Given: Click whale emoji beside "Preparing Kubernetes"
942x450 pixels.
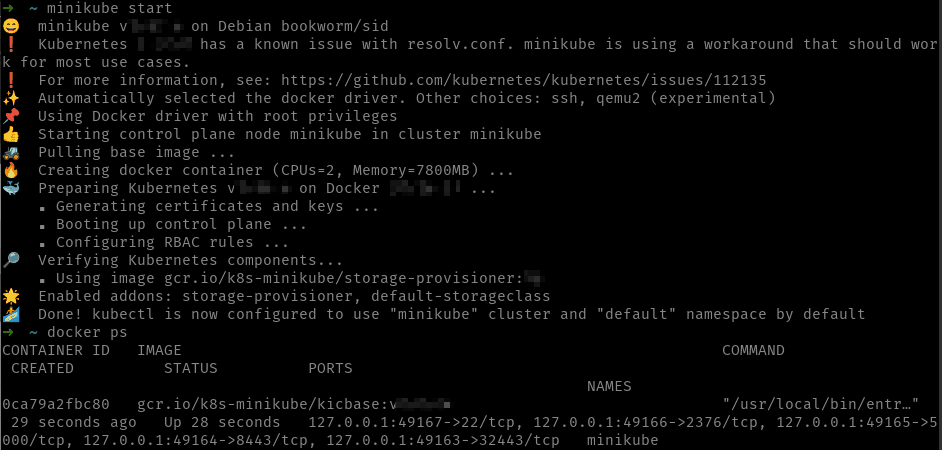Looking at the screenshot, I should point(11,188).
